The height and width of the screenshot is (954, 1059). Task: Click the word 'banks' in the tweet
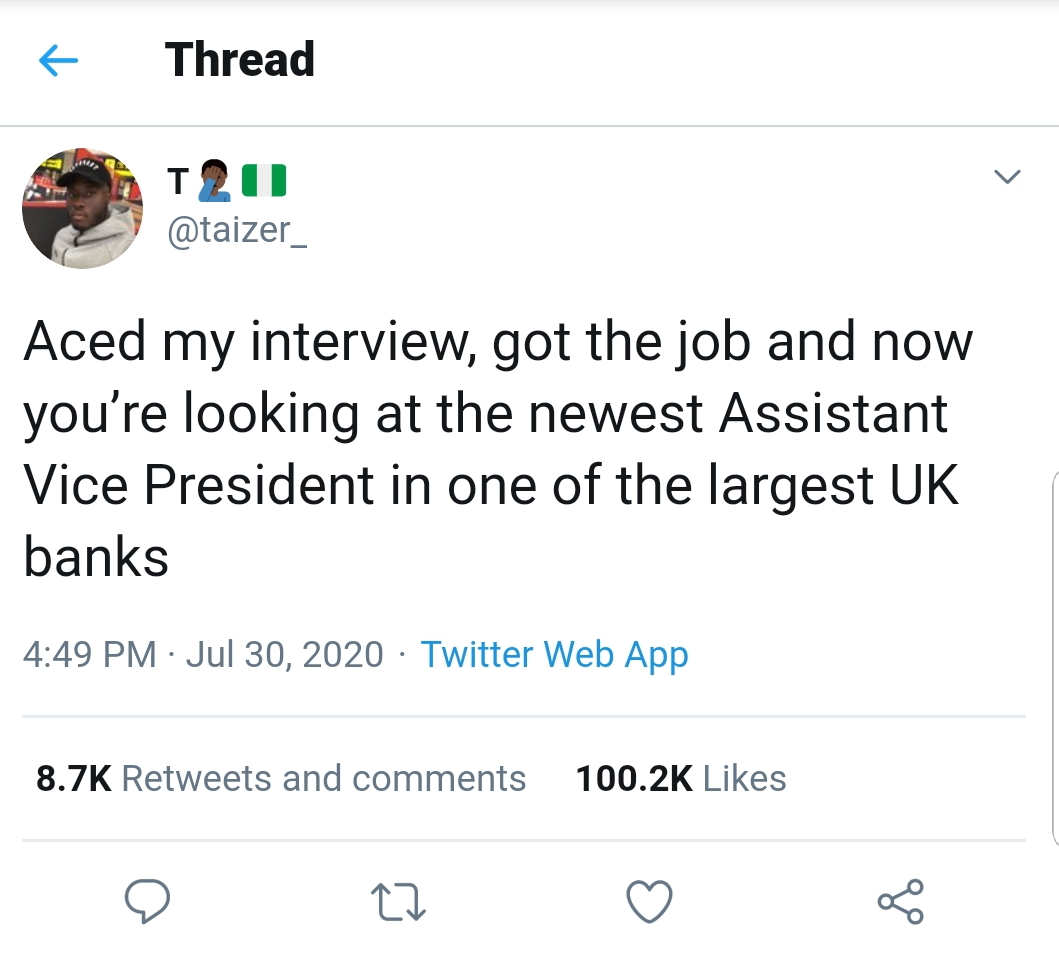coord(96,556)
